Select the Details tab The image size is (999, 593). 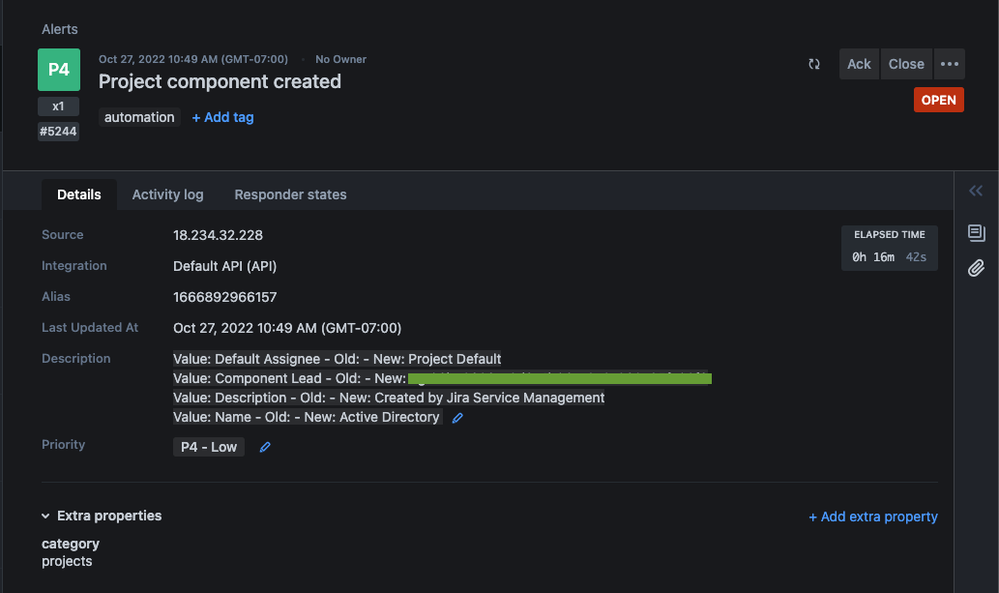79,195
